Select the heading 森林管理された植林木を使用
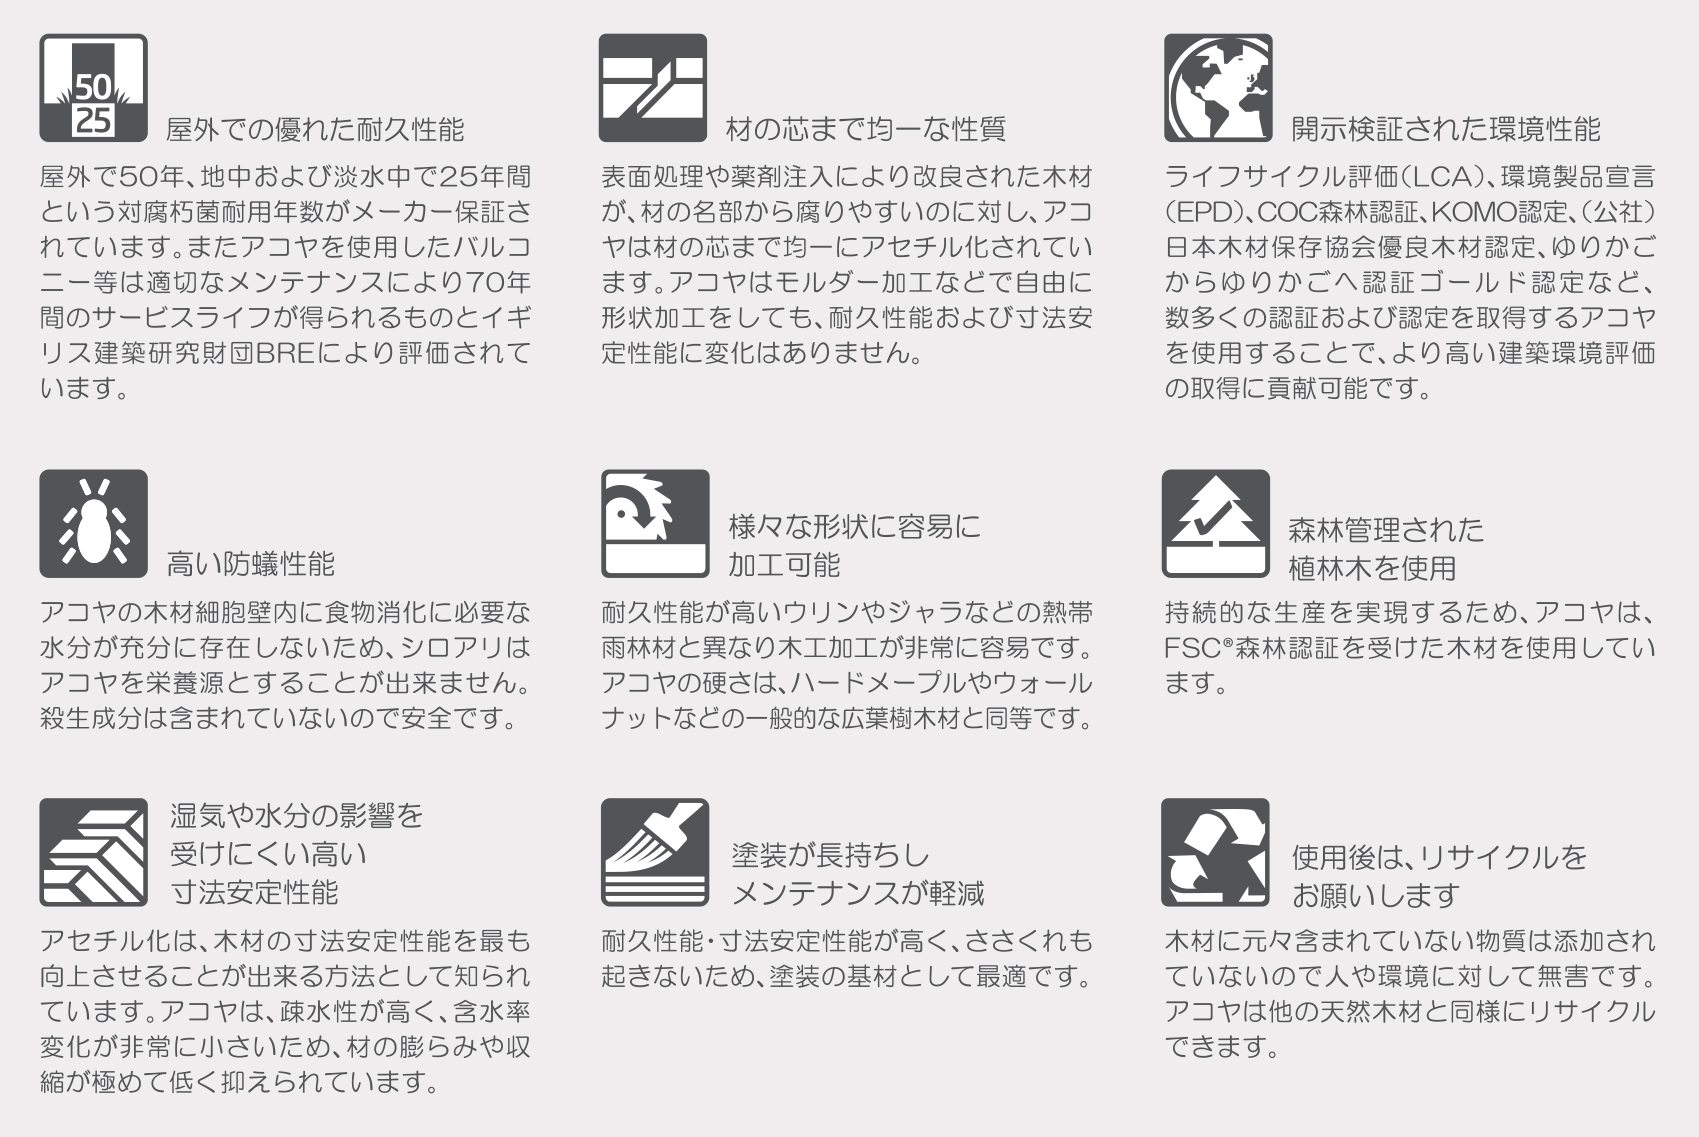The height and width of the screenshot is (1137, 1699). tap(1386, 548)
